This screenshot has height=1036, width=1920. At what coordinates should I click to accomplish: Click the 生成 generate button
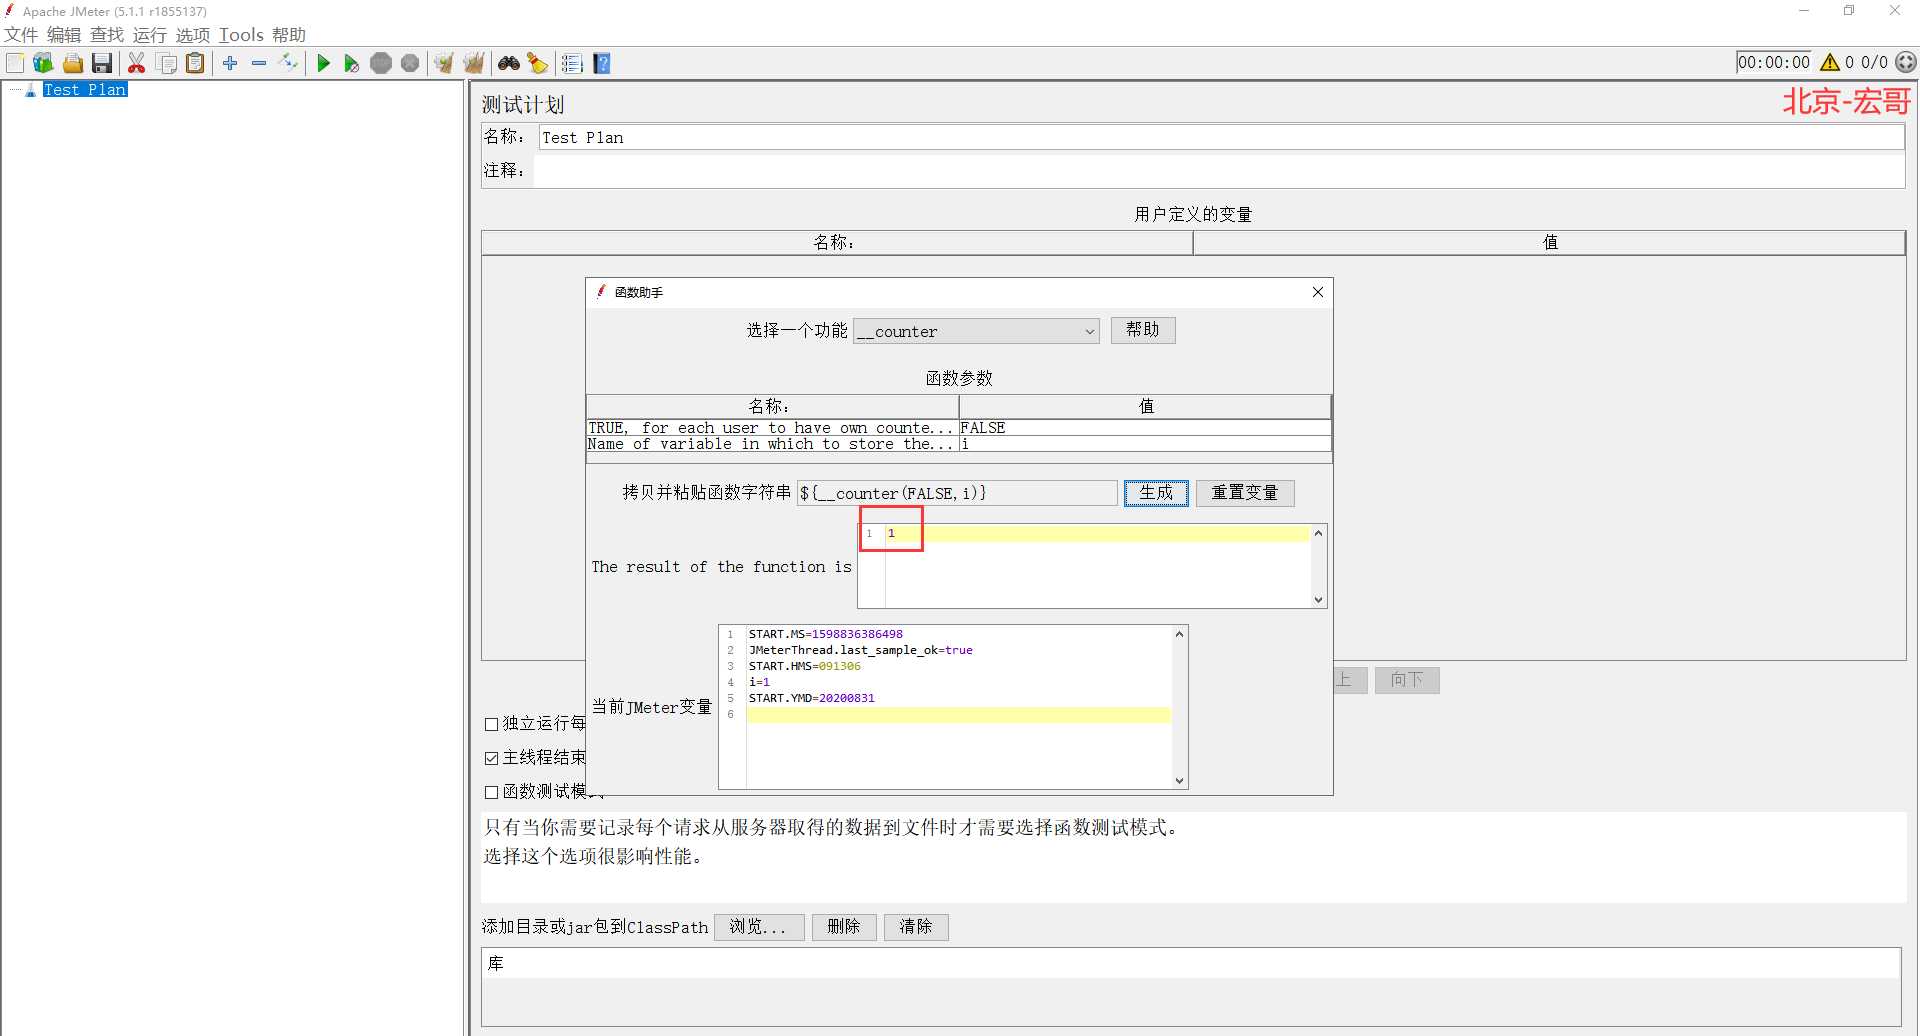tap(1156, 493)
